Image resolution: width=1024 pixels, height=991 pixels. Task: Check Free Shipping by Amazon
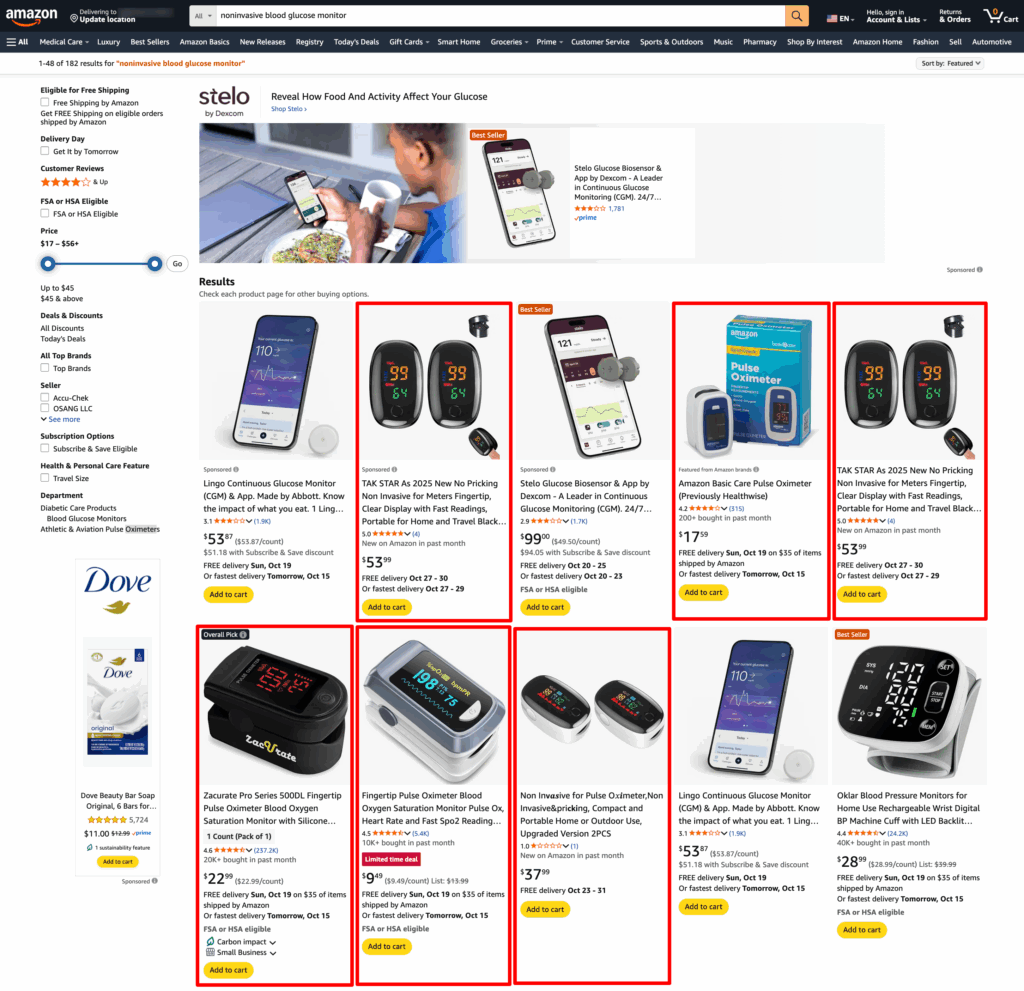tap(44, 103)
